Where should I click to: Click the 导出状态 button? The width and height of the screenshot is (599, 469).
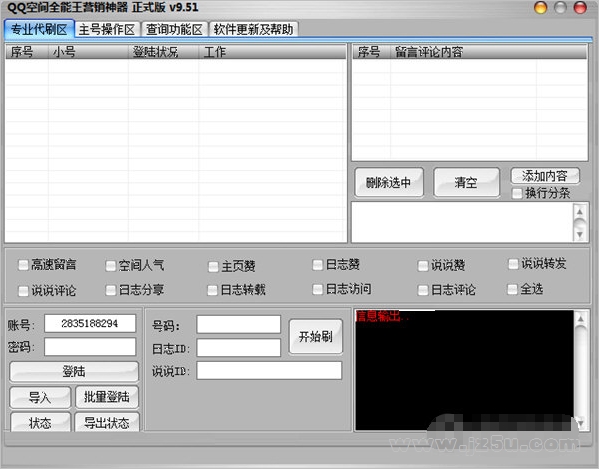click(107, 422)
